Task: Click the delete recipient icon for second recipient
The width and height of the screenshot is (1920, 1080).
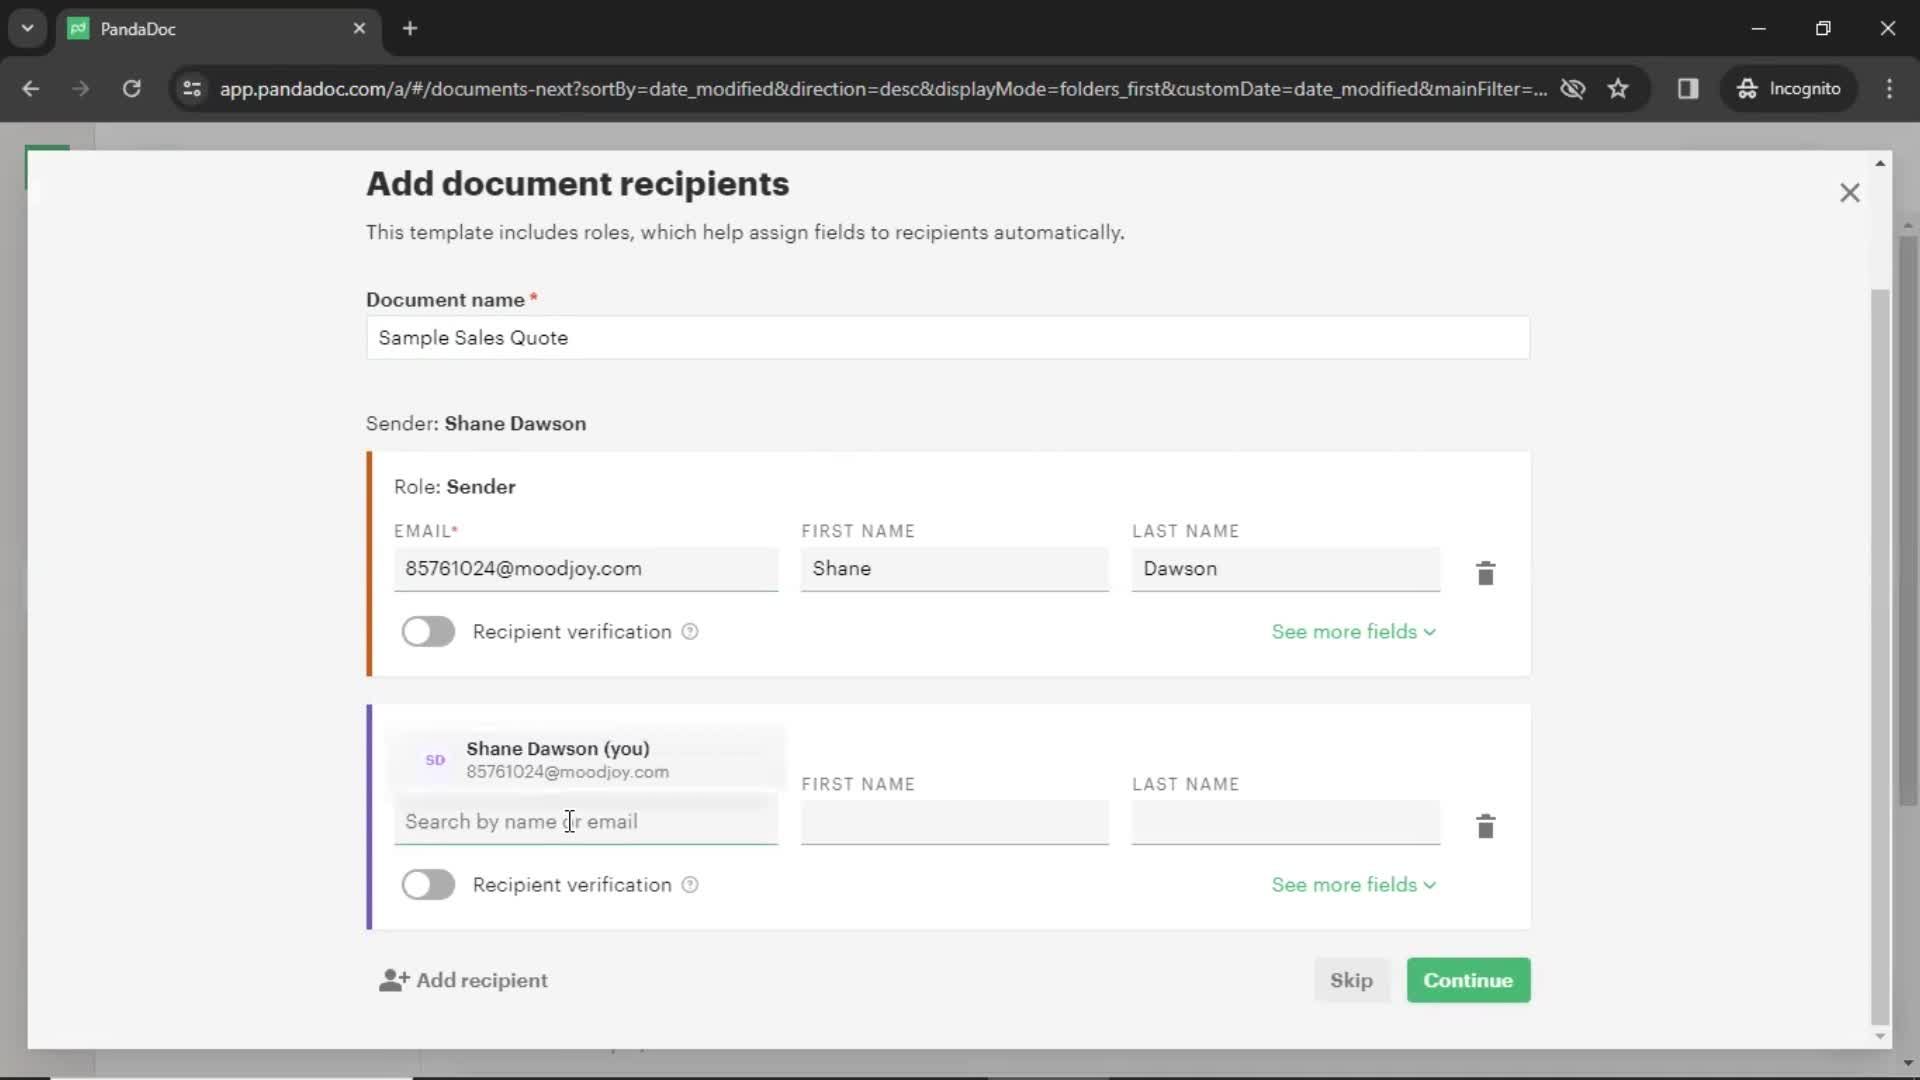Action: (1486, 825)
